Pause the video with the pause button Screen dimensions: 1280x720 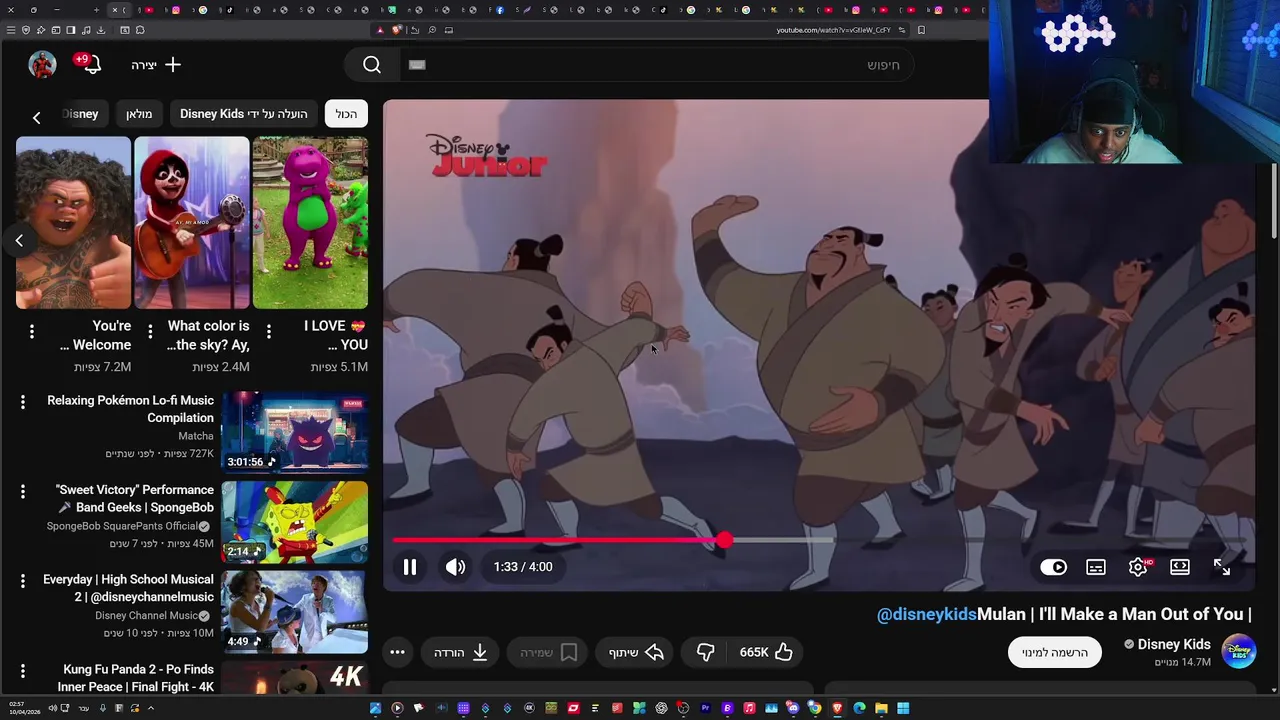(x=410, y=567)
